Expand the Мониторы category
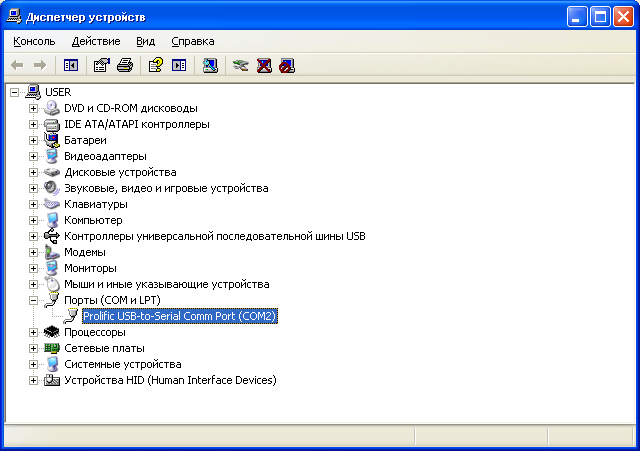Image resolution: width=640 pixels, height=451 pixels. pyautogui.click(x=33, y=268)
